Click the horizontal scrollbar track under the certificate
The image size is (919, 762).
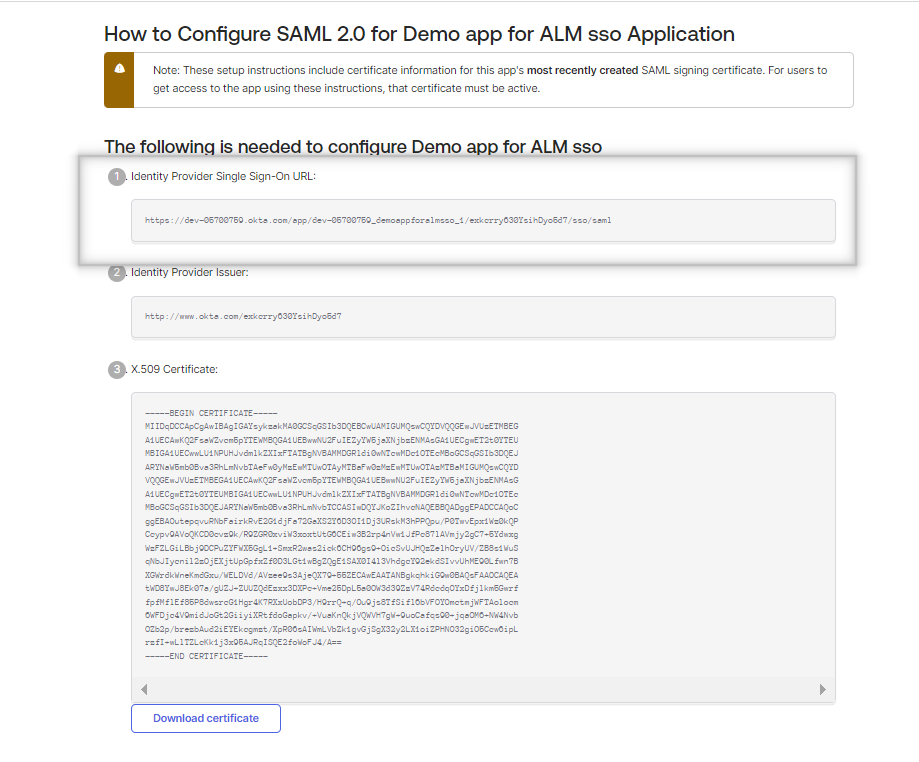pyautogui.click(x=482, y=689)
